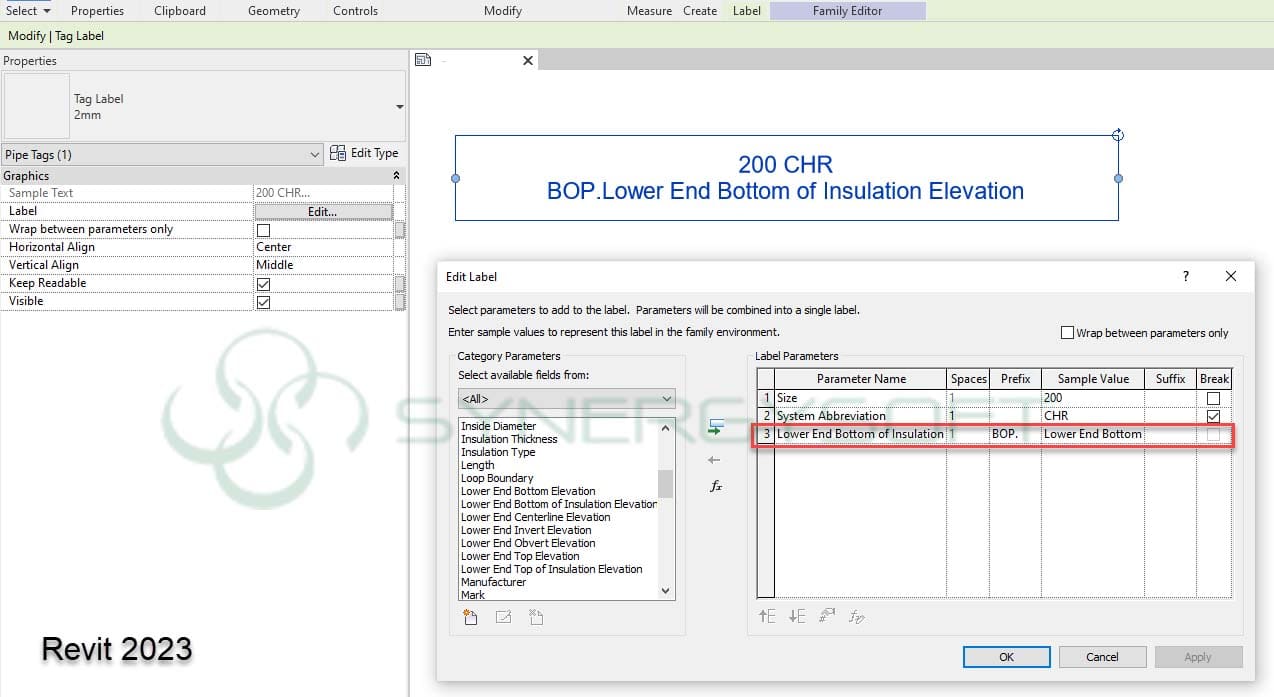This screenshot has width=1274, height=697.
Task: Expand the Tag Label 2mm type selector
Action: [400, 107]
